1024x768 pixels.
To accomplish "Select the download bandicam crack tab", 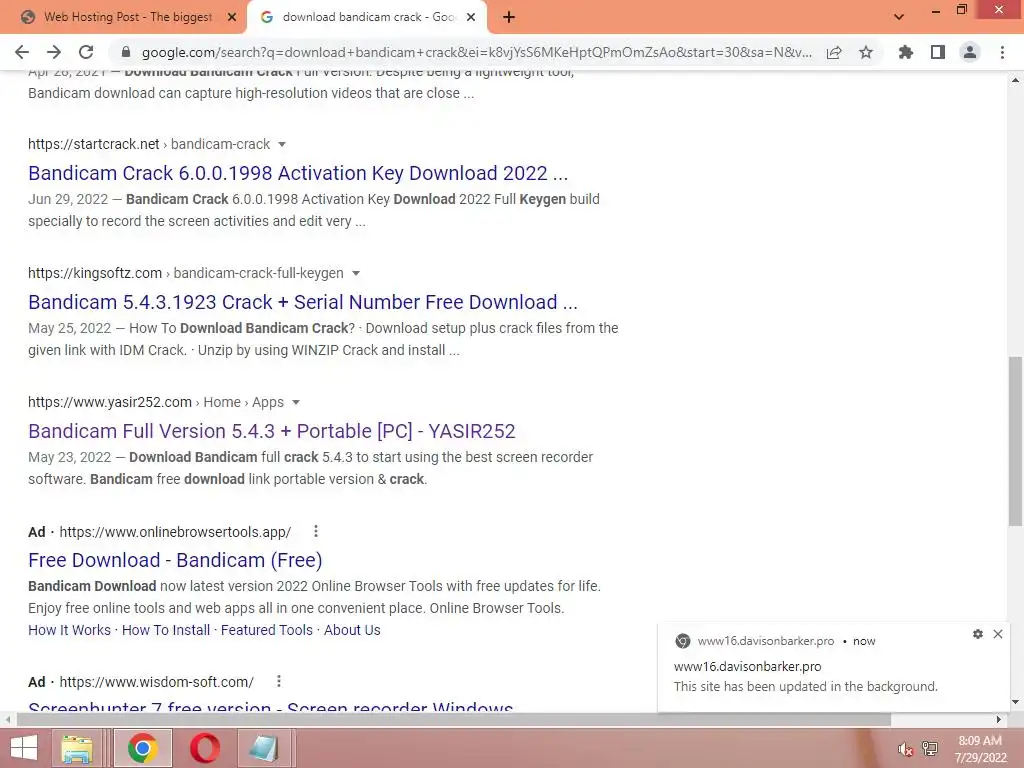I will point(366,18).
